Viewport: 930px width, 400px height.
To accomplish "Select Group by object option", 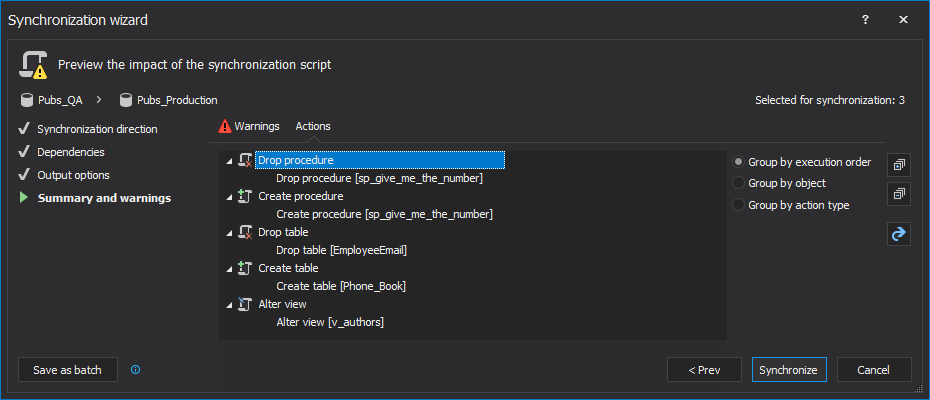I will [739, 183].
